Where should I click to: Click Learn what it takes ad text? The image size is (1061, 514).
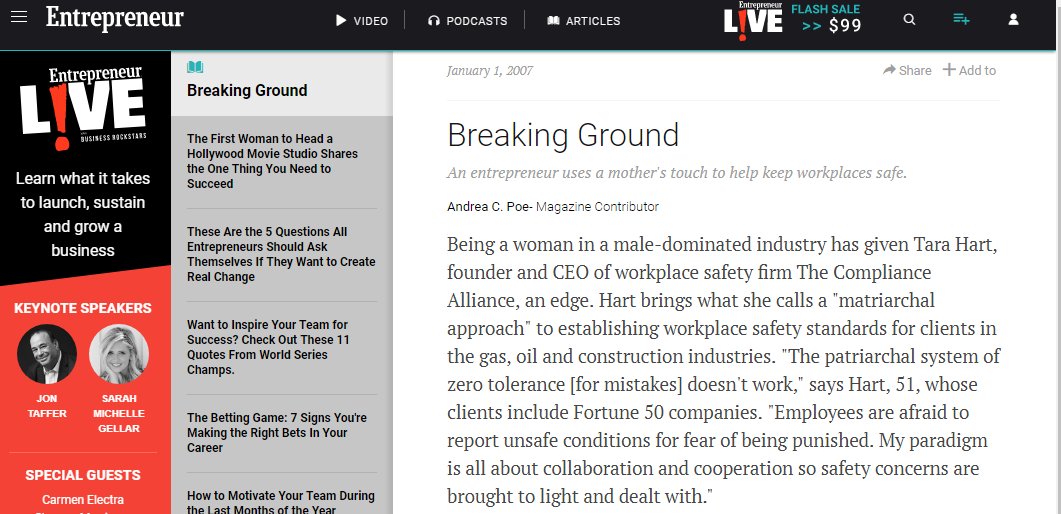(x=83, y=214)
